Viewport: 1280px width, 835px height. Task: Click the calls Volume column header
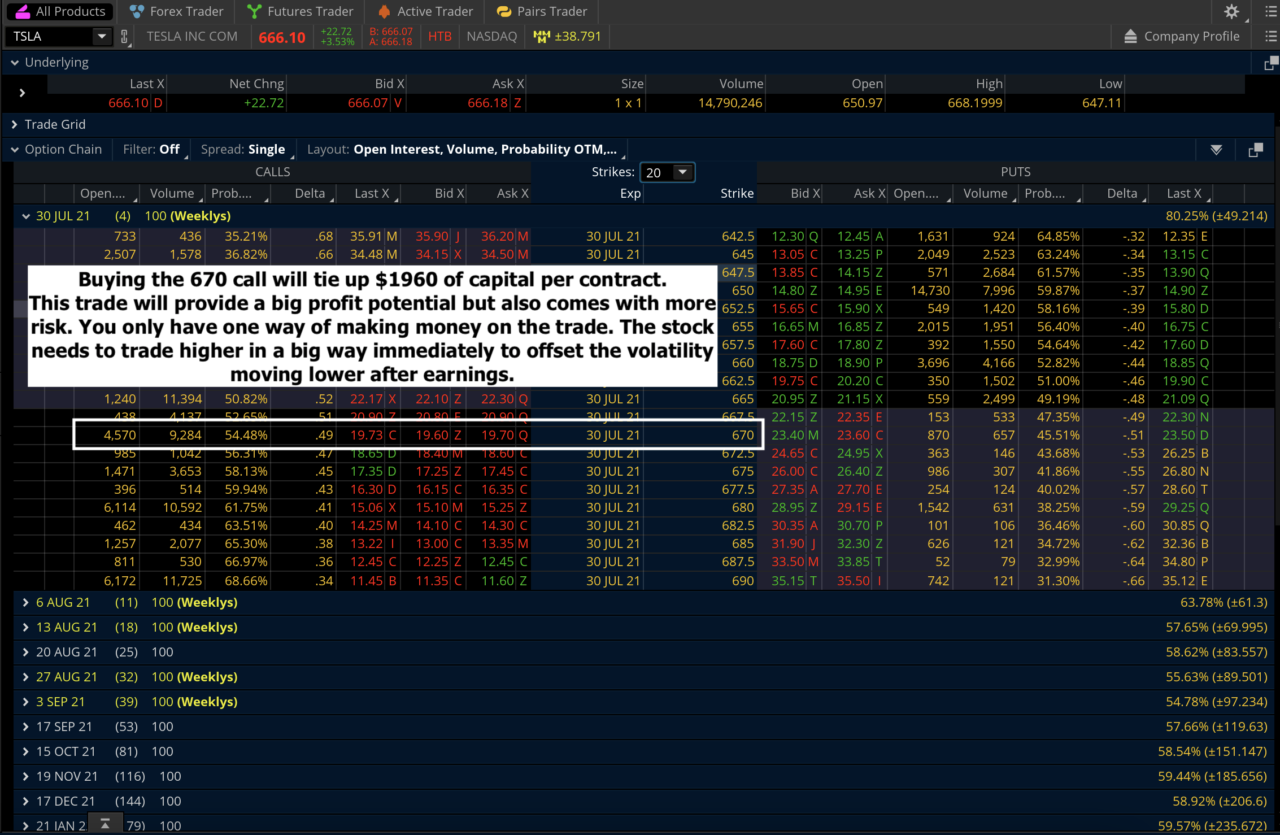coord(170,194)
